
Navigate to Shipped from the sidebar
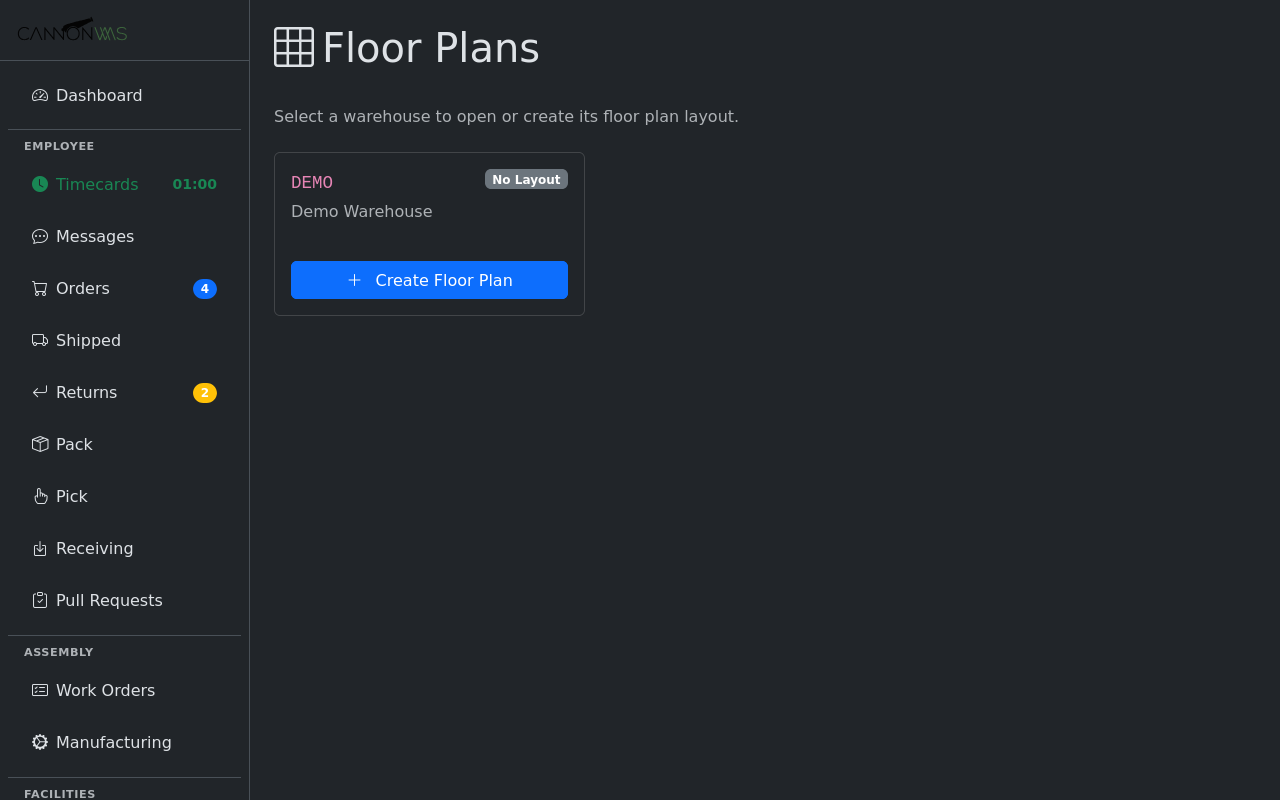pos(89,340)
